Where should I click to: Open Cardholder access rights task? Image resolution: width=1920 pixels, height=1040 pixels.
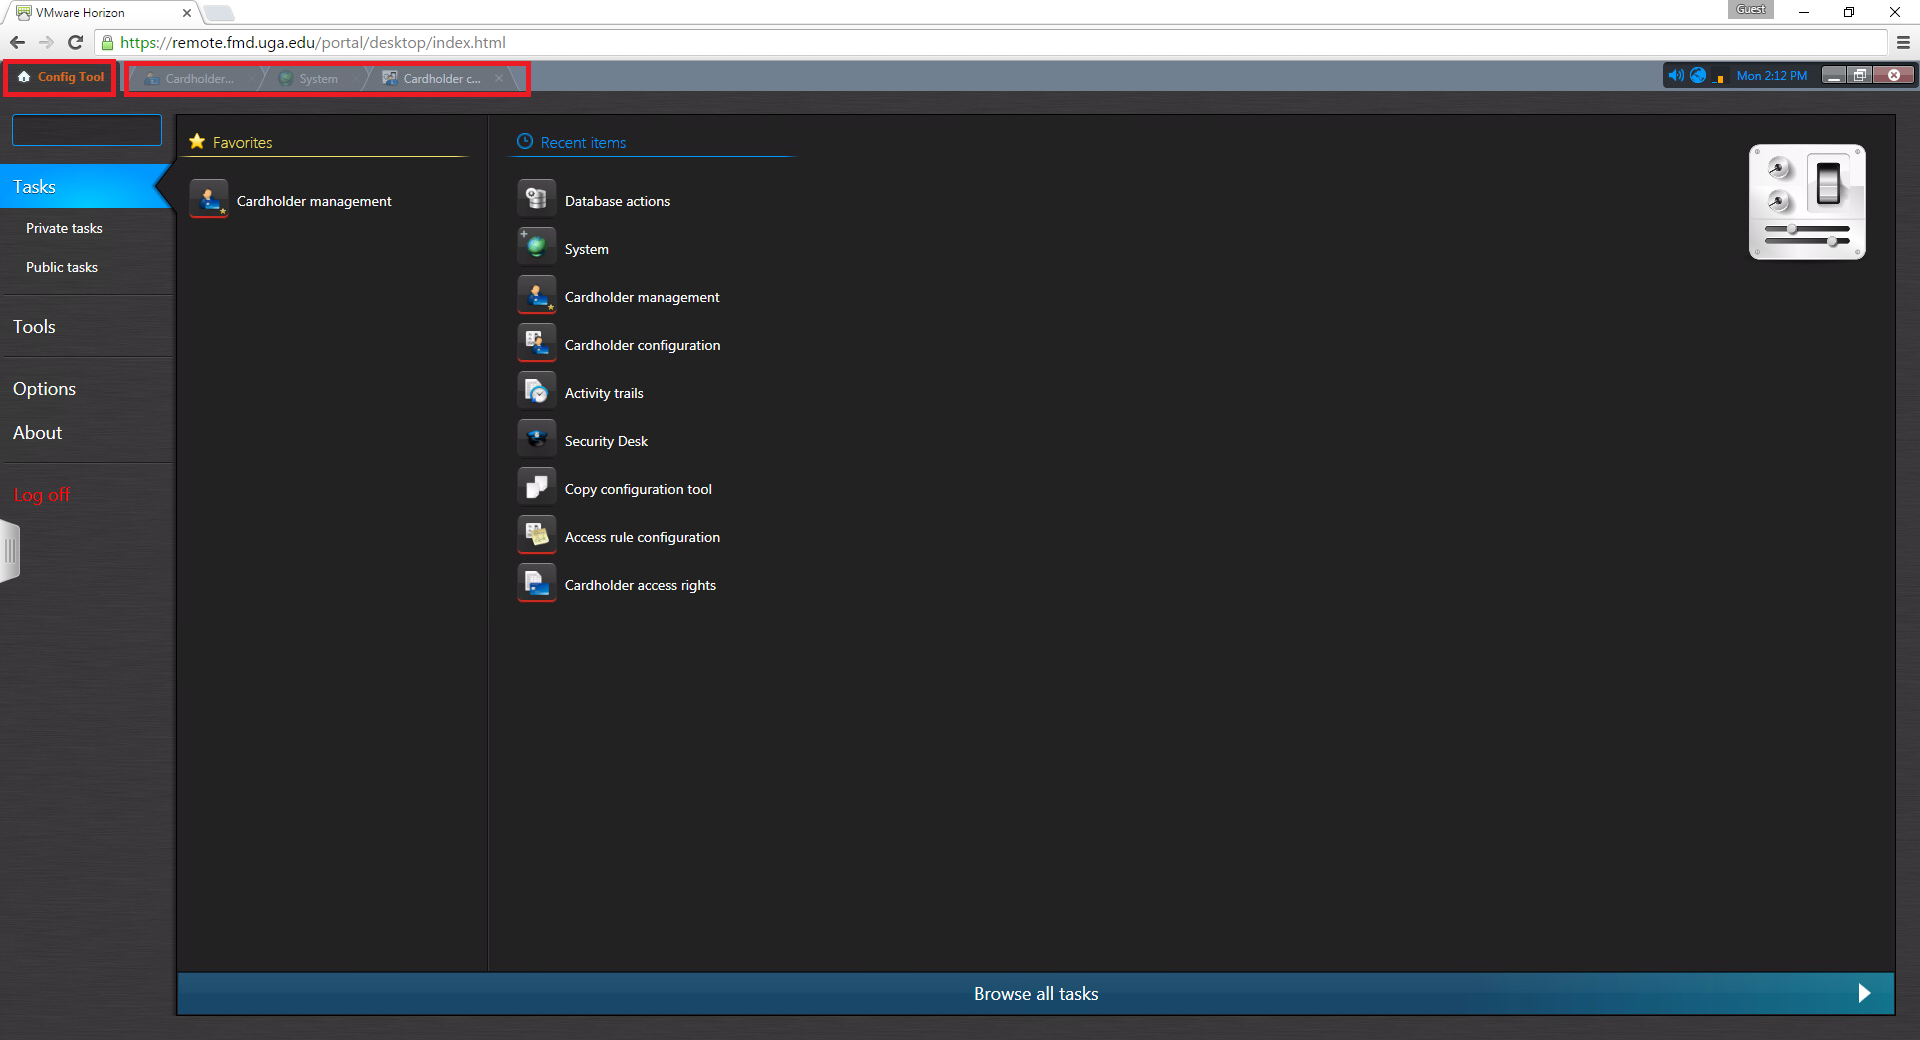(639, 585)
